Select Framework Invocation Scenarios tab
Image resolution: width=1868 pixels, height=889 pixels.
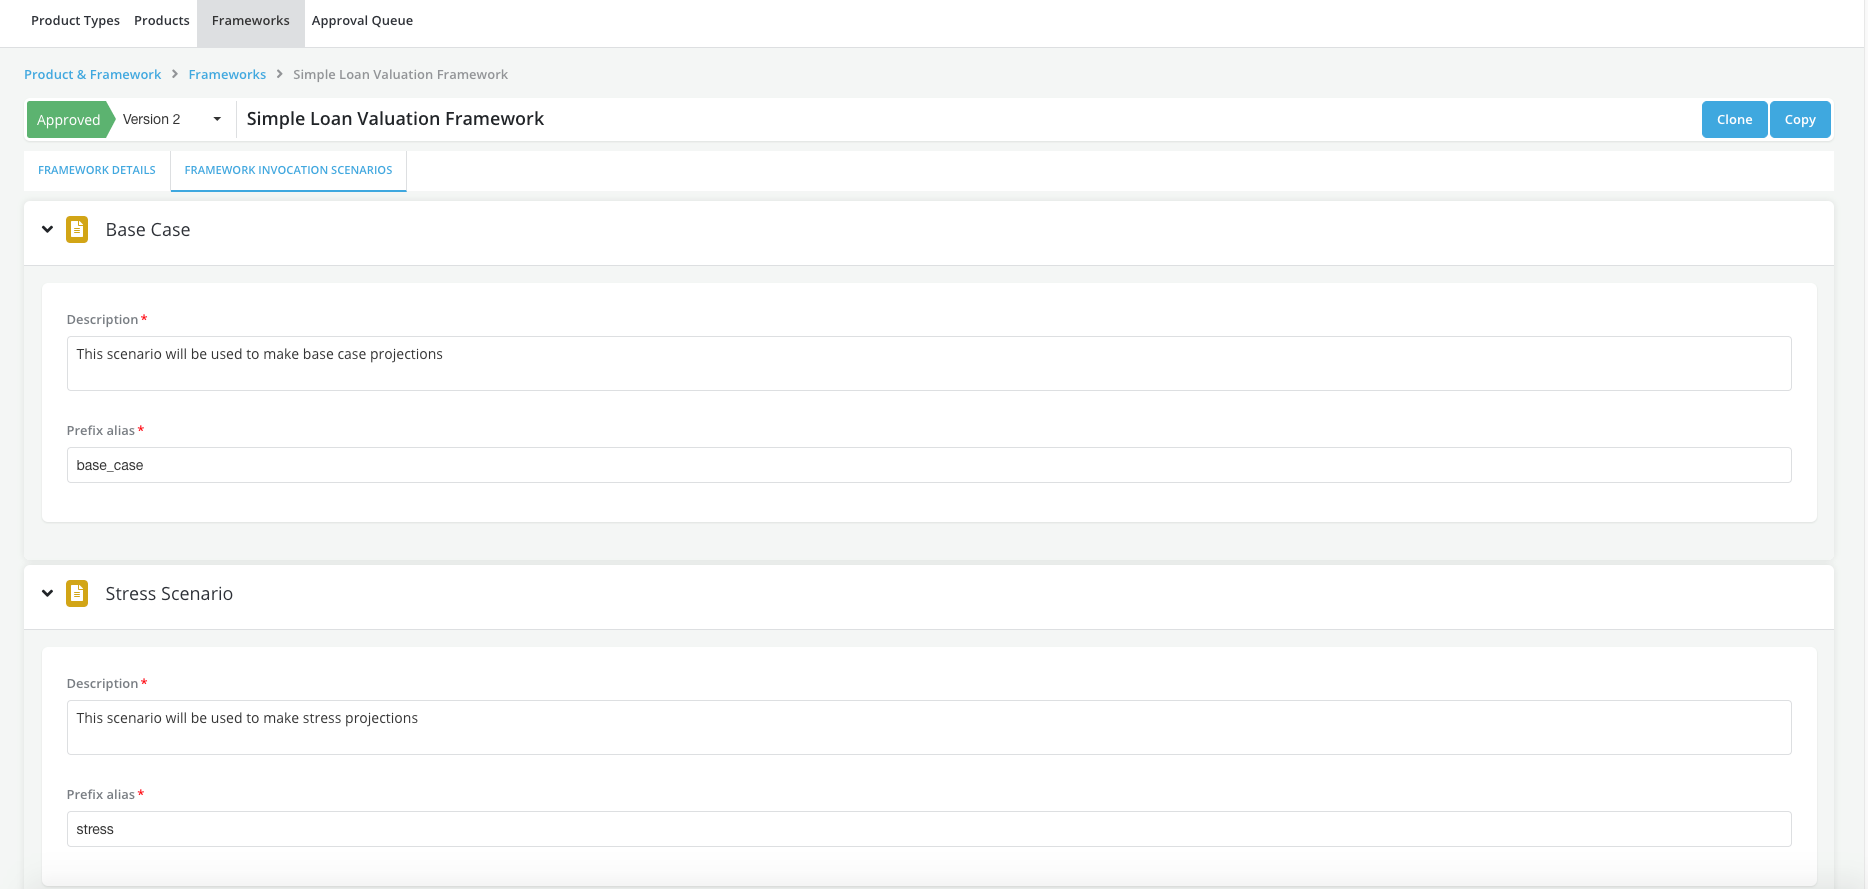coord(288,171)
